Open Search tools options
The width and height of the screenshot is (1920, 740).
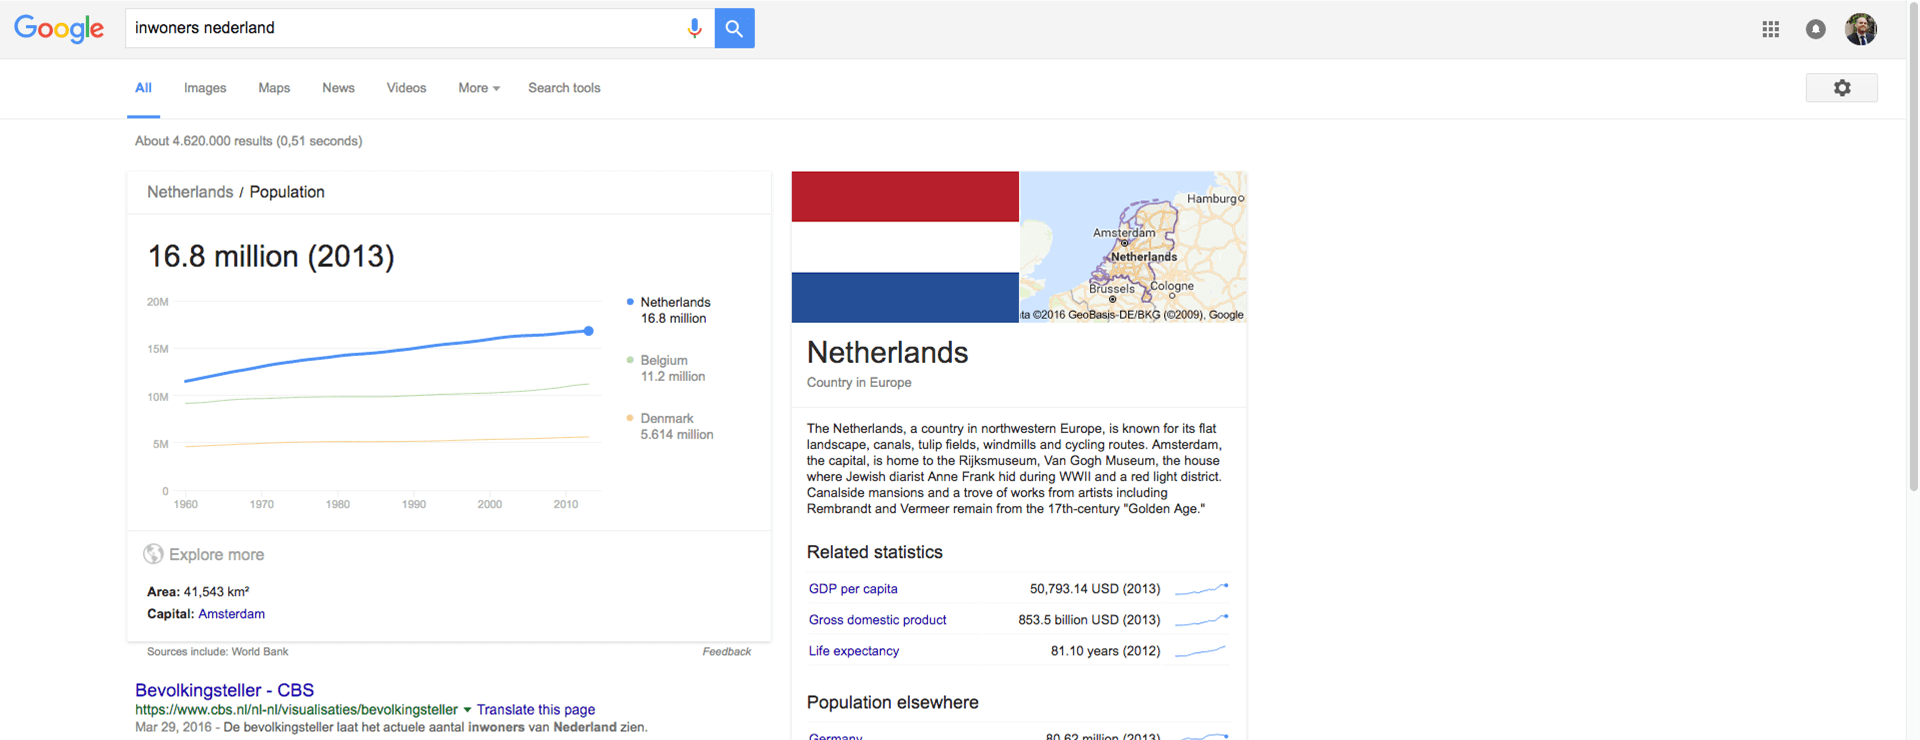tap(564, 88)
